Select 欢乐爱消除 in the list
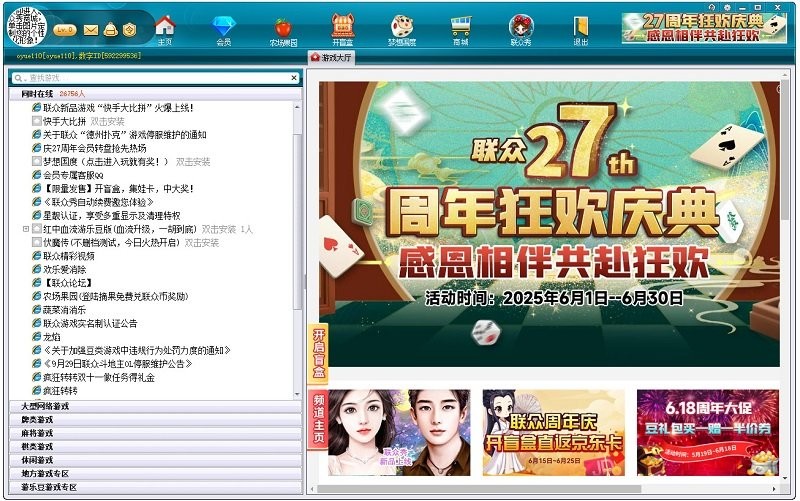The width and height of the screenshot is (800, 501). (59, 269)
